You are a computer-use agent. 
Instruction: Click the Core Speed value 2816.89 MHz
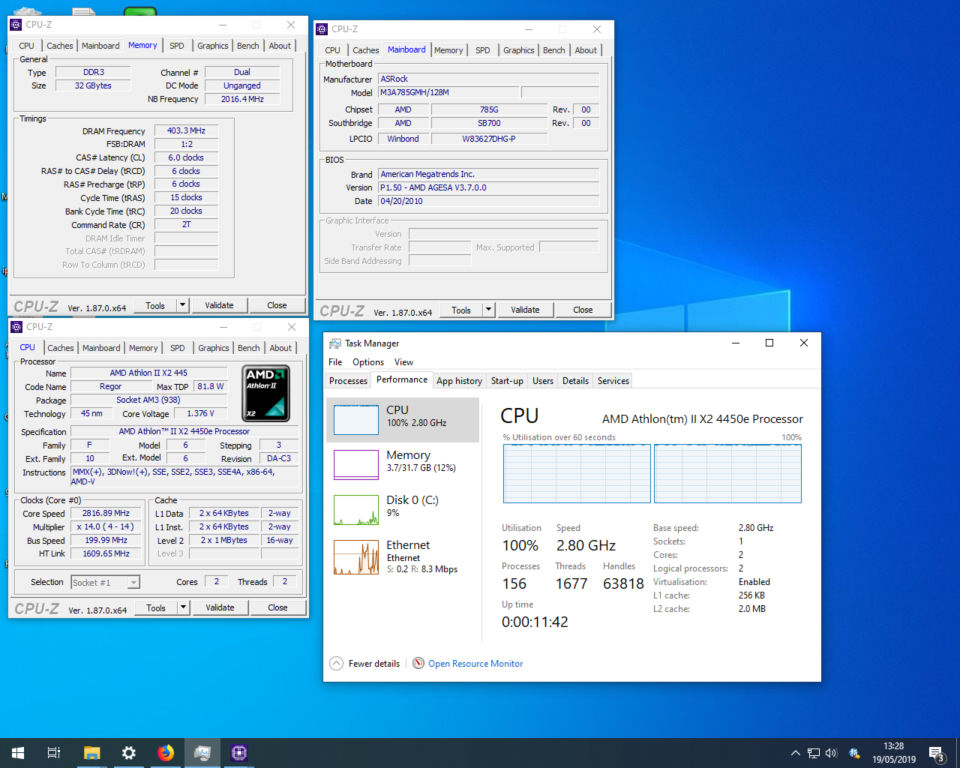[106, 513]
